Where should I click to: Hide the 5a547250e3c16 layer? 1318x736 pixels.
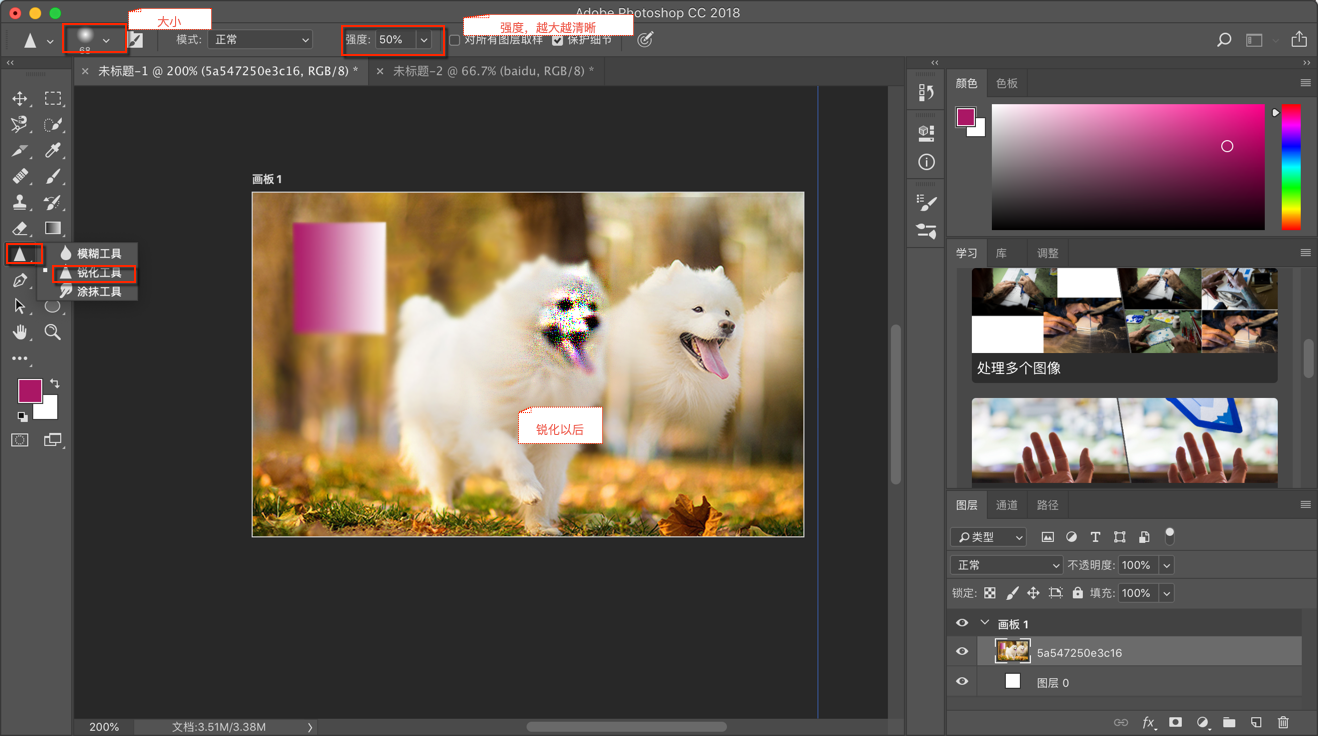pos(962,652)
